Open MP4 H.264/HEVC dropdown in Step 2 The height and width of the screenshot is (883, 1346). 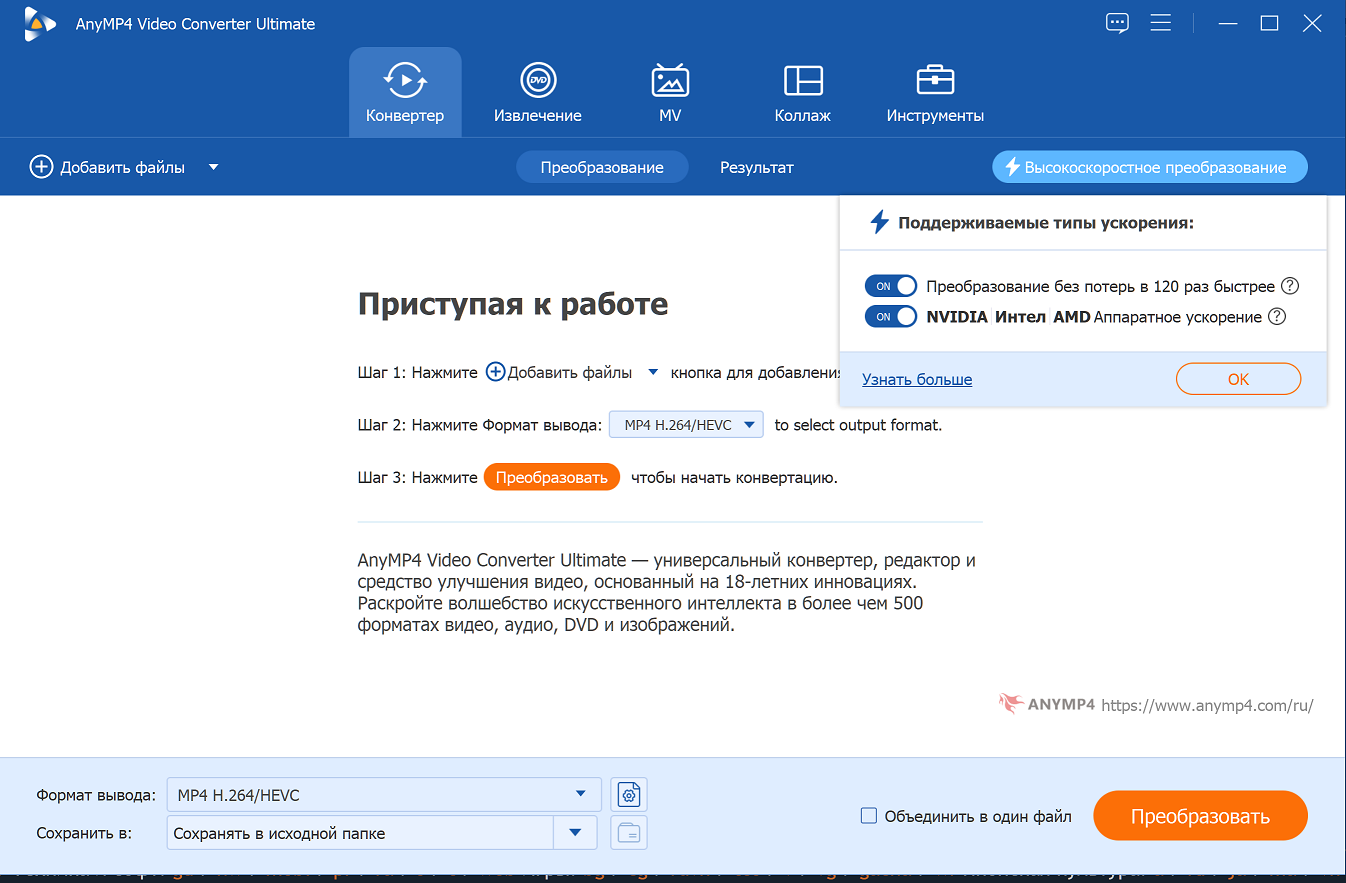686,425
